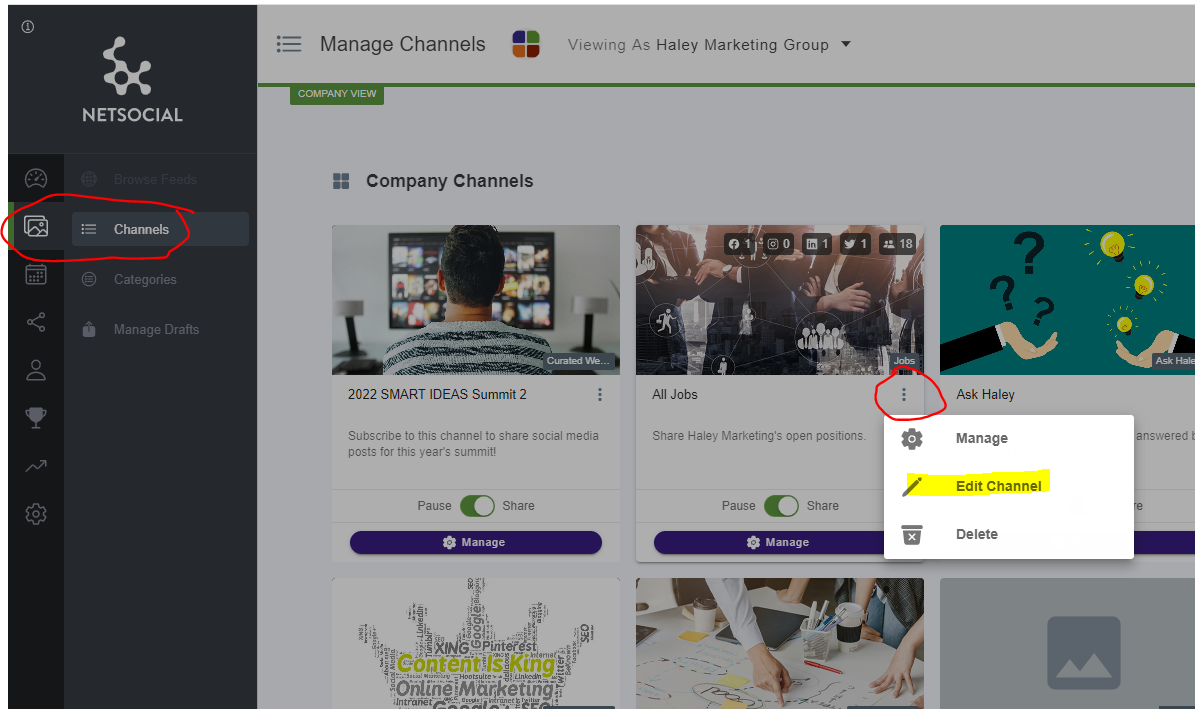Select Channels in the sidebar submenu

click(x=160, y=229)
